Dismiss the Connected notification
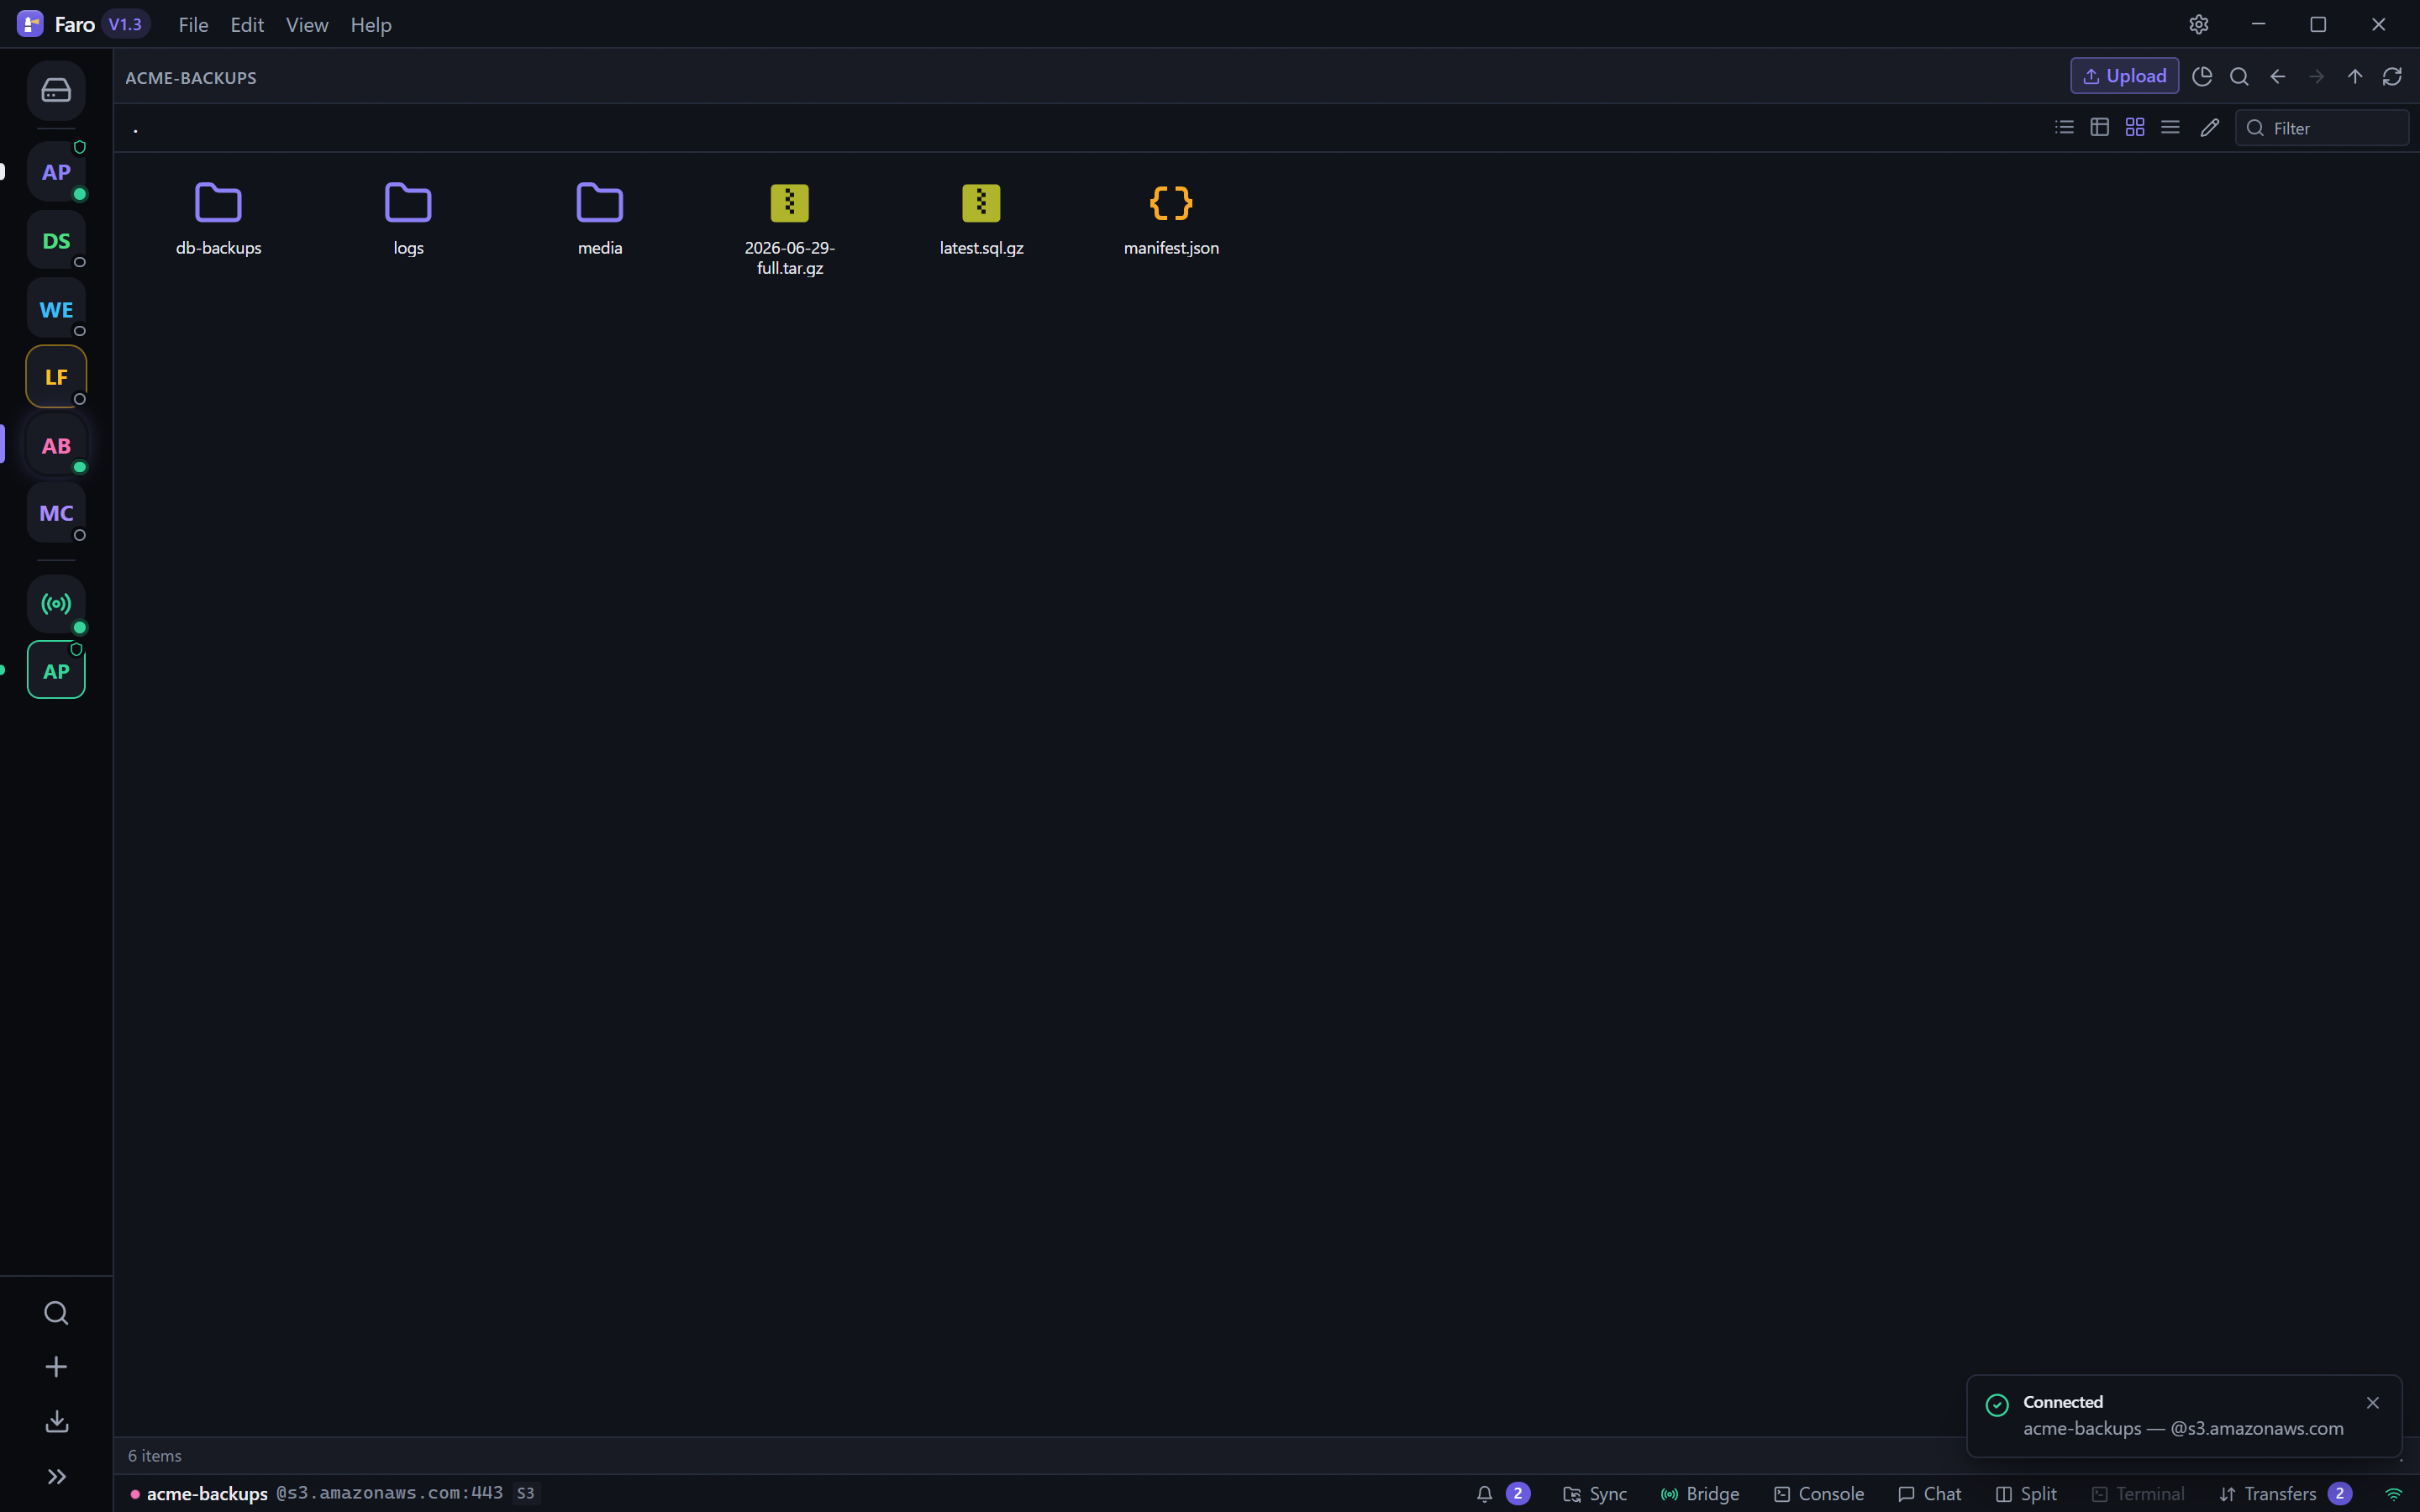 [x=2373, y=1403]
